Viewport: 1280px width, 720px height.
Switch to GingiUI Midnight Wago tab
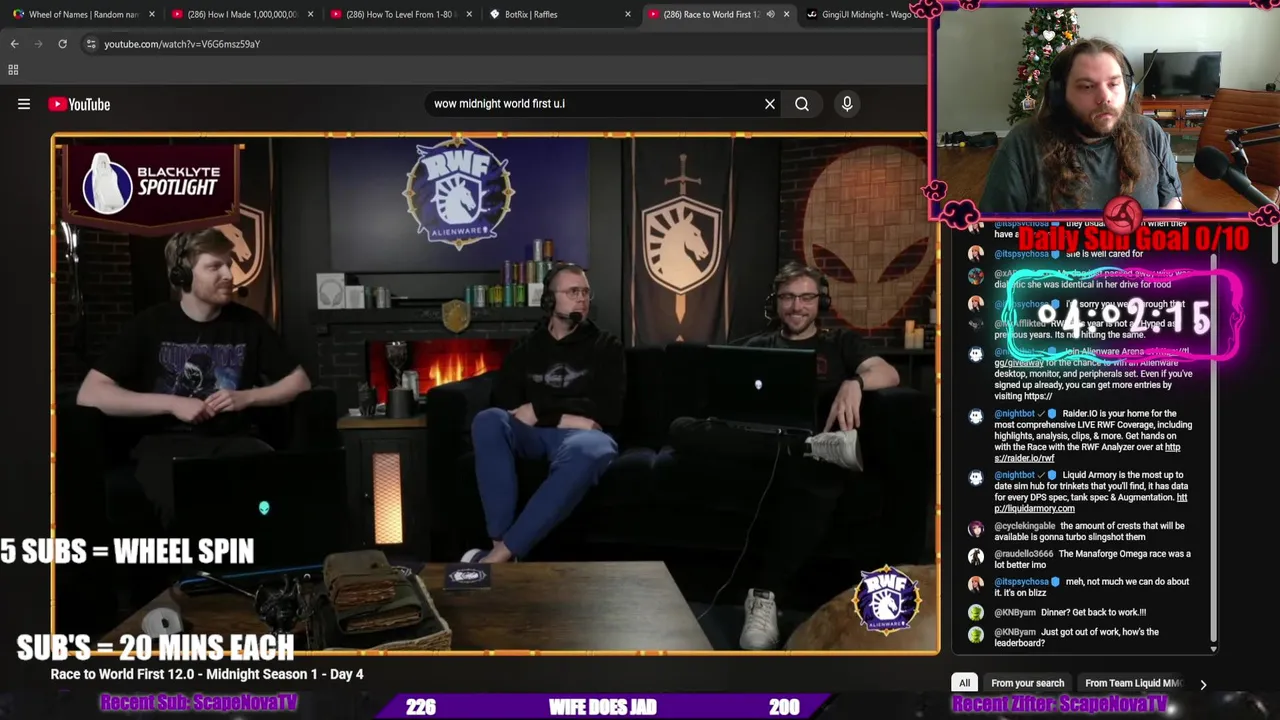click(x=865, y=14)
